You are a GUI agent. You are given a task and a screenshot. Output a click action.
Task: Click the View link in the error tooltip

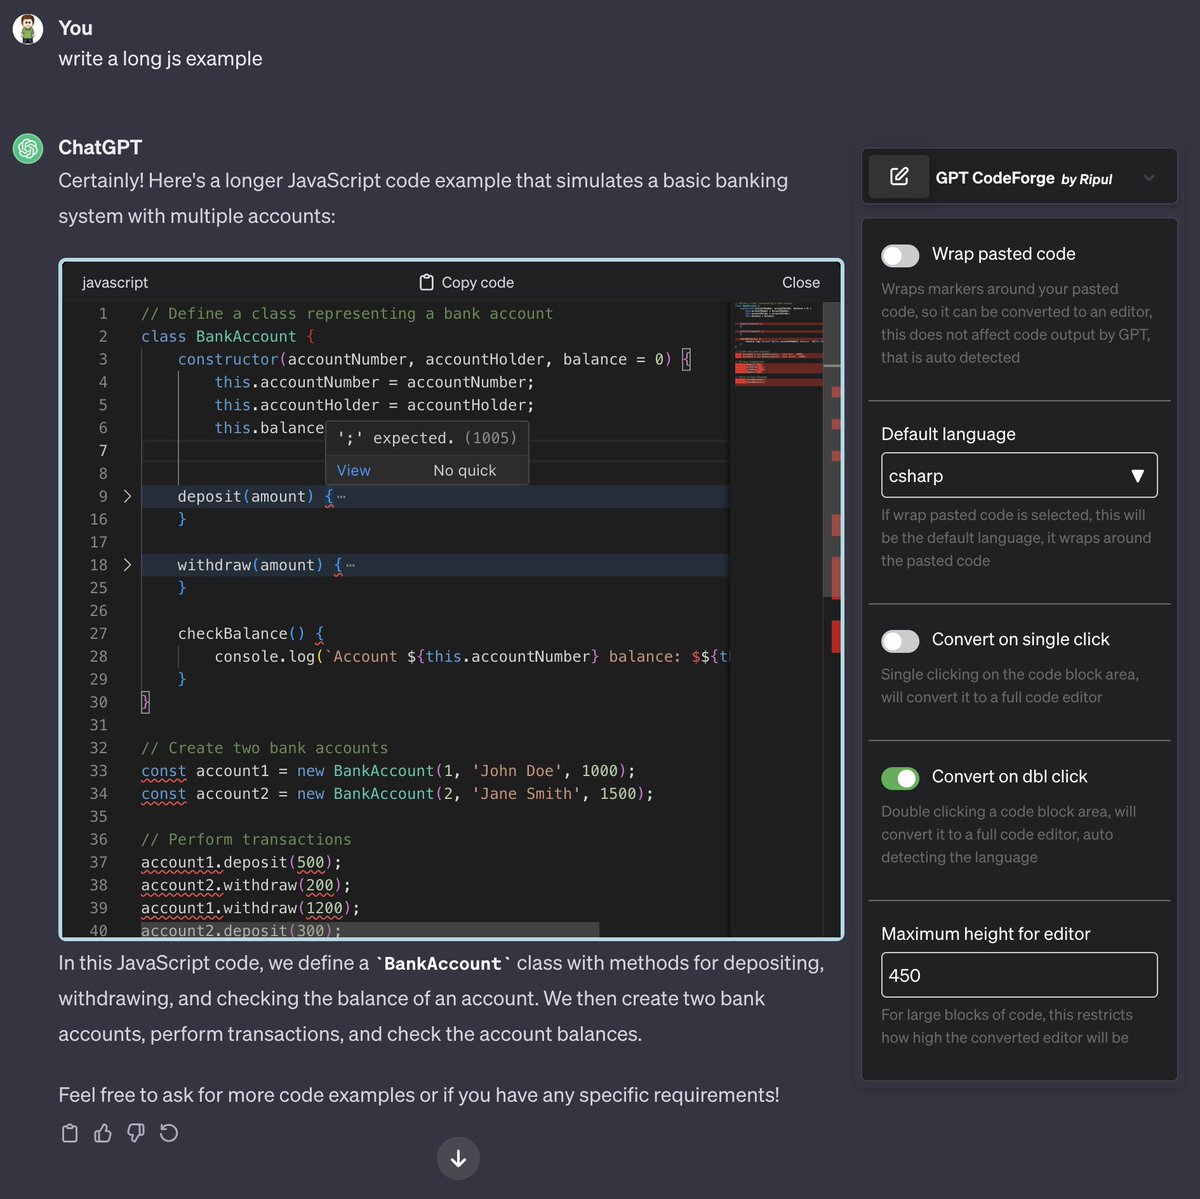click(x=354, y=470)
